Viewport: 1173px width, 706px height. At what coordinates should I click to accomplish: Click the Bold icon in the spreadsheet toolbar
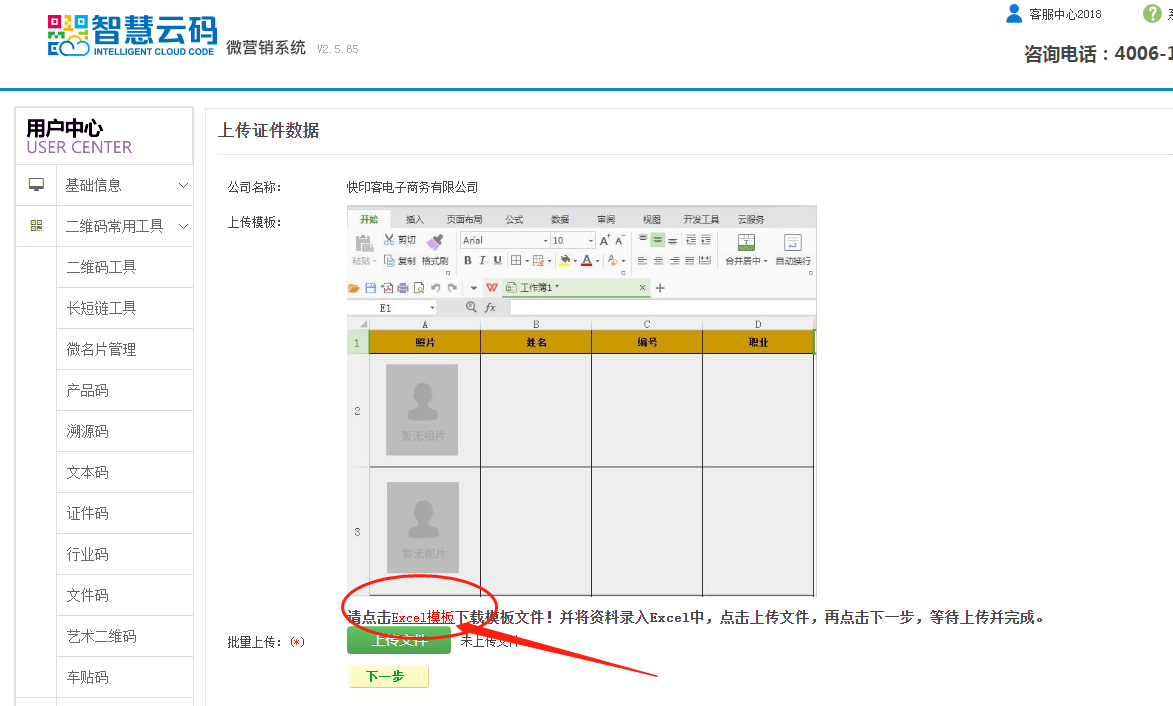pyautogui.click(x=467, y=261)
